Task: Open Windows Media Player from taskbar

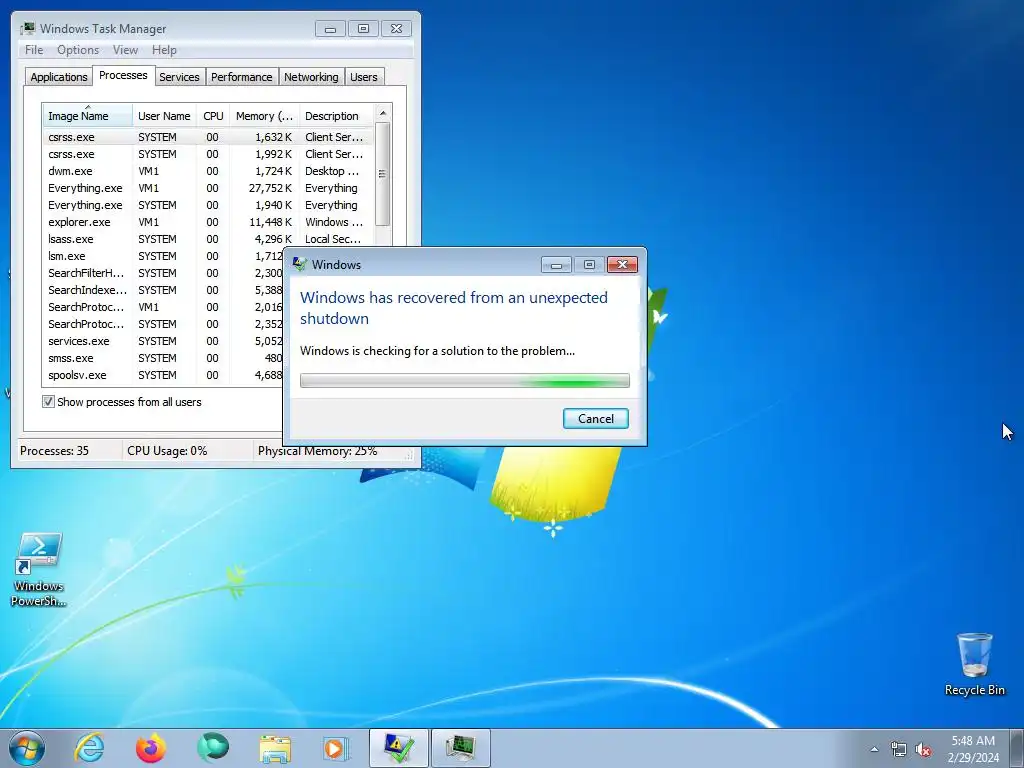Action: [336, 748]
